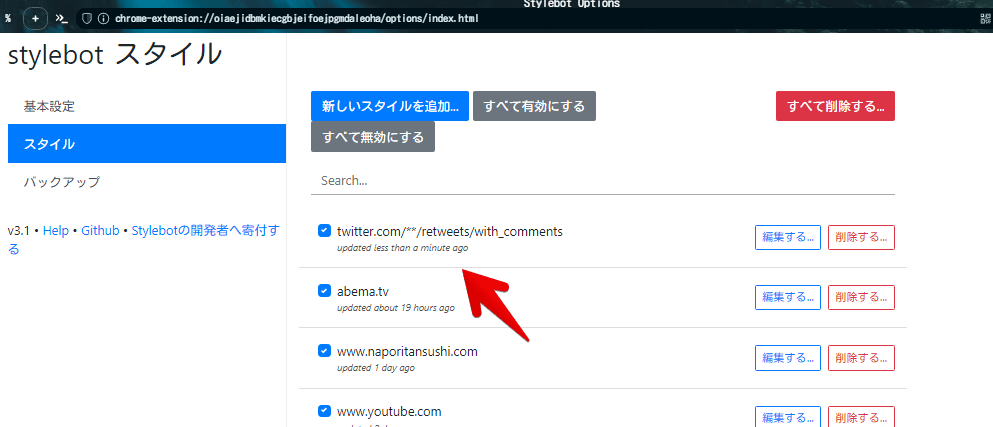Edit the www.naporitansushi.com style
The width and height of the screenshot is (993, 427).
[788, 358]
